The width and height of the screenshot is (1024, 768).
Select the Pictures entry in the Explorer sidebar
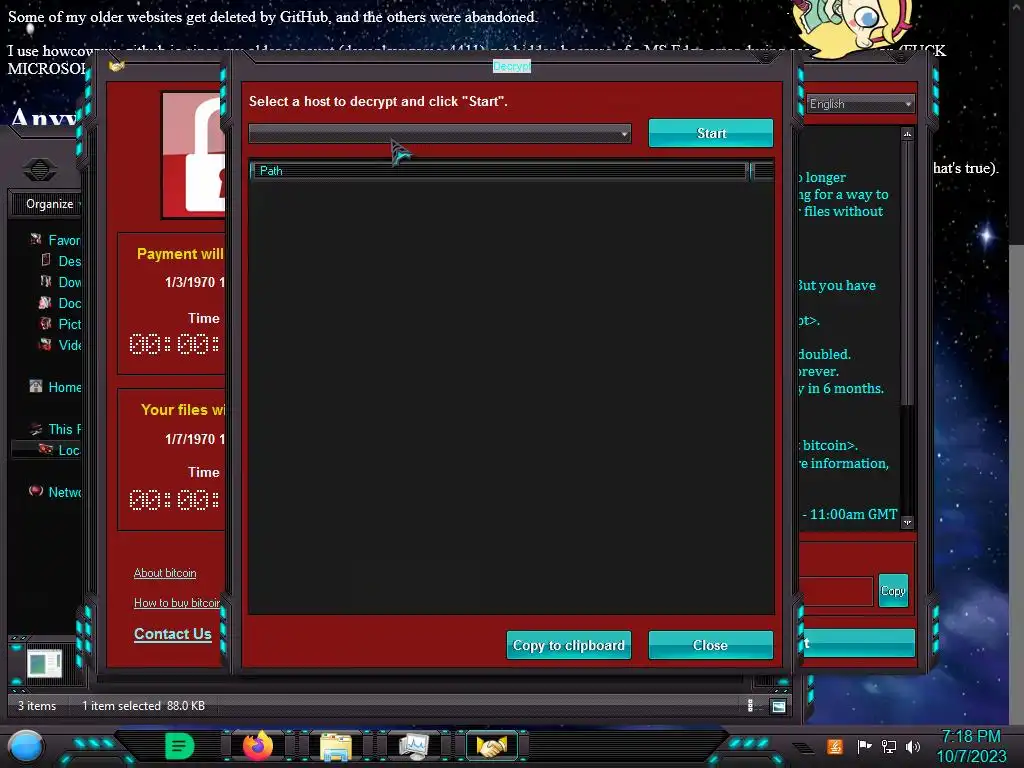69,324
